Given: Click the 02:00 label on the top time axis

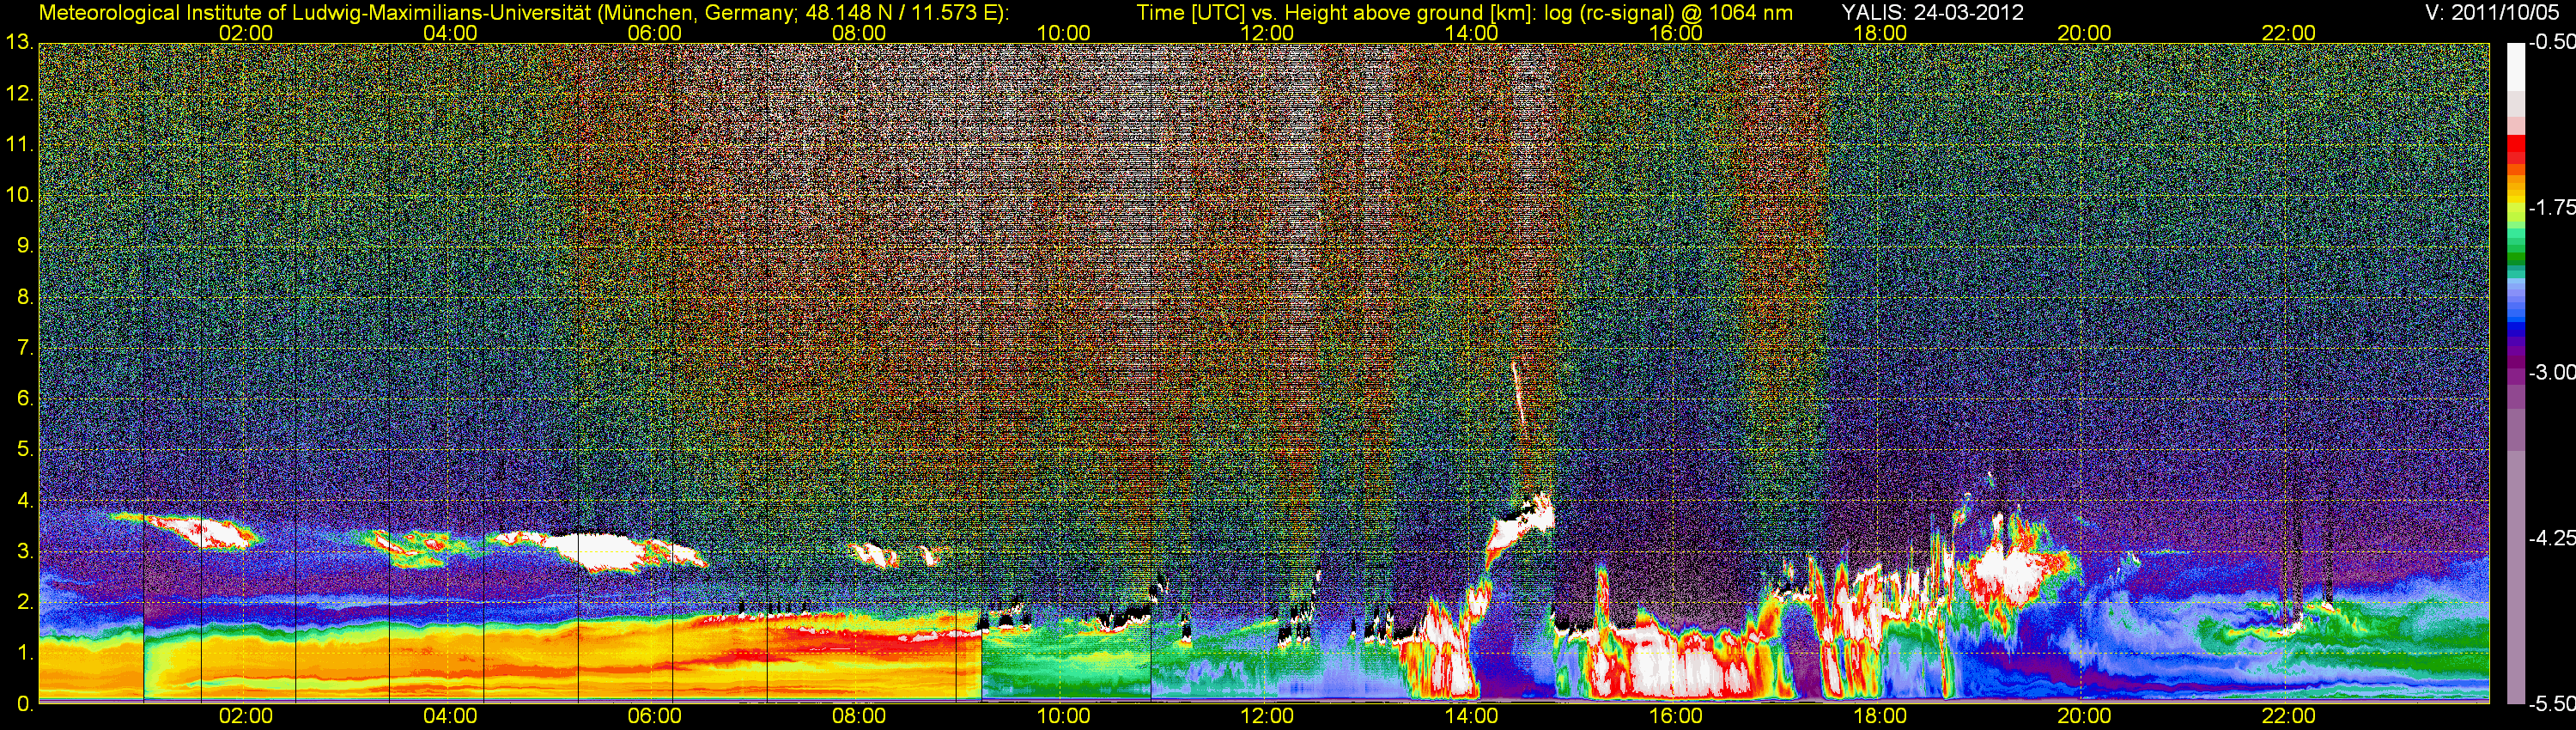Looking at the screenshot, I should click(246, 33).
